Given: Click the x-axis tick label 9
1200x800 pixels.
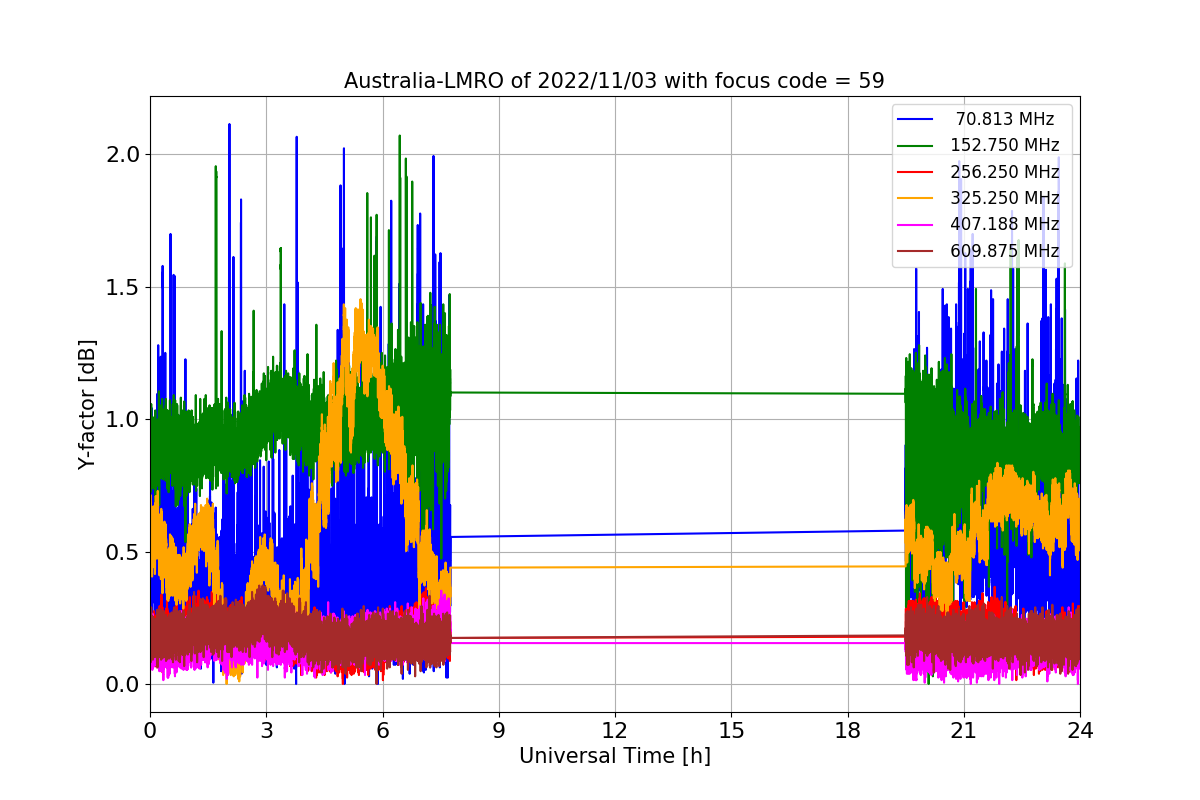Looking at the screenshot, I should point(499,730).
